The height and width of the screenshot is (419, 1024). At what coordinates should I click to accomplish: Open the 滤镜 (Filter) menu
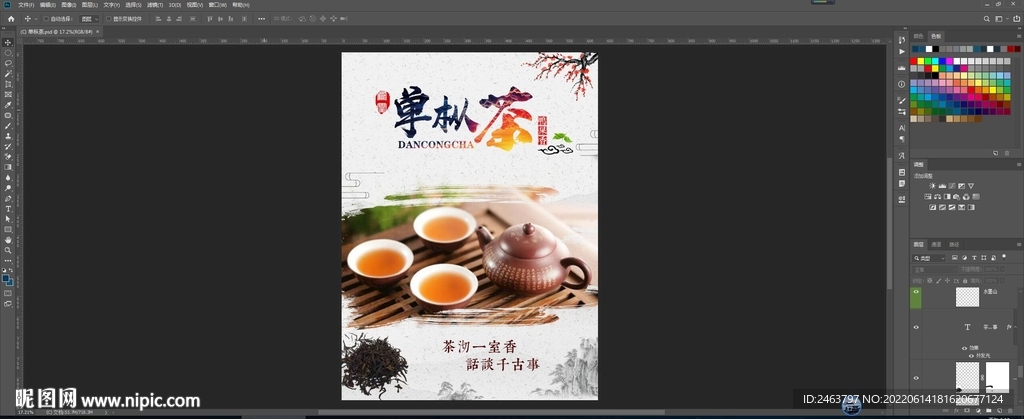155,5
